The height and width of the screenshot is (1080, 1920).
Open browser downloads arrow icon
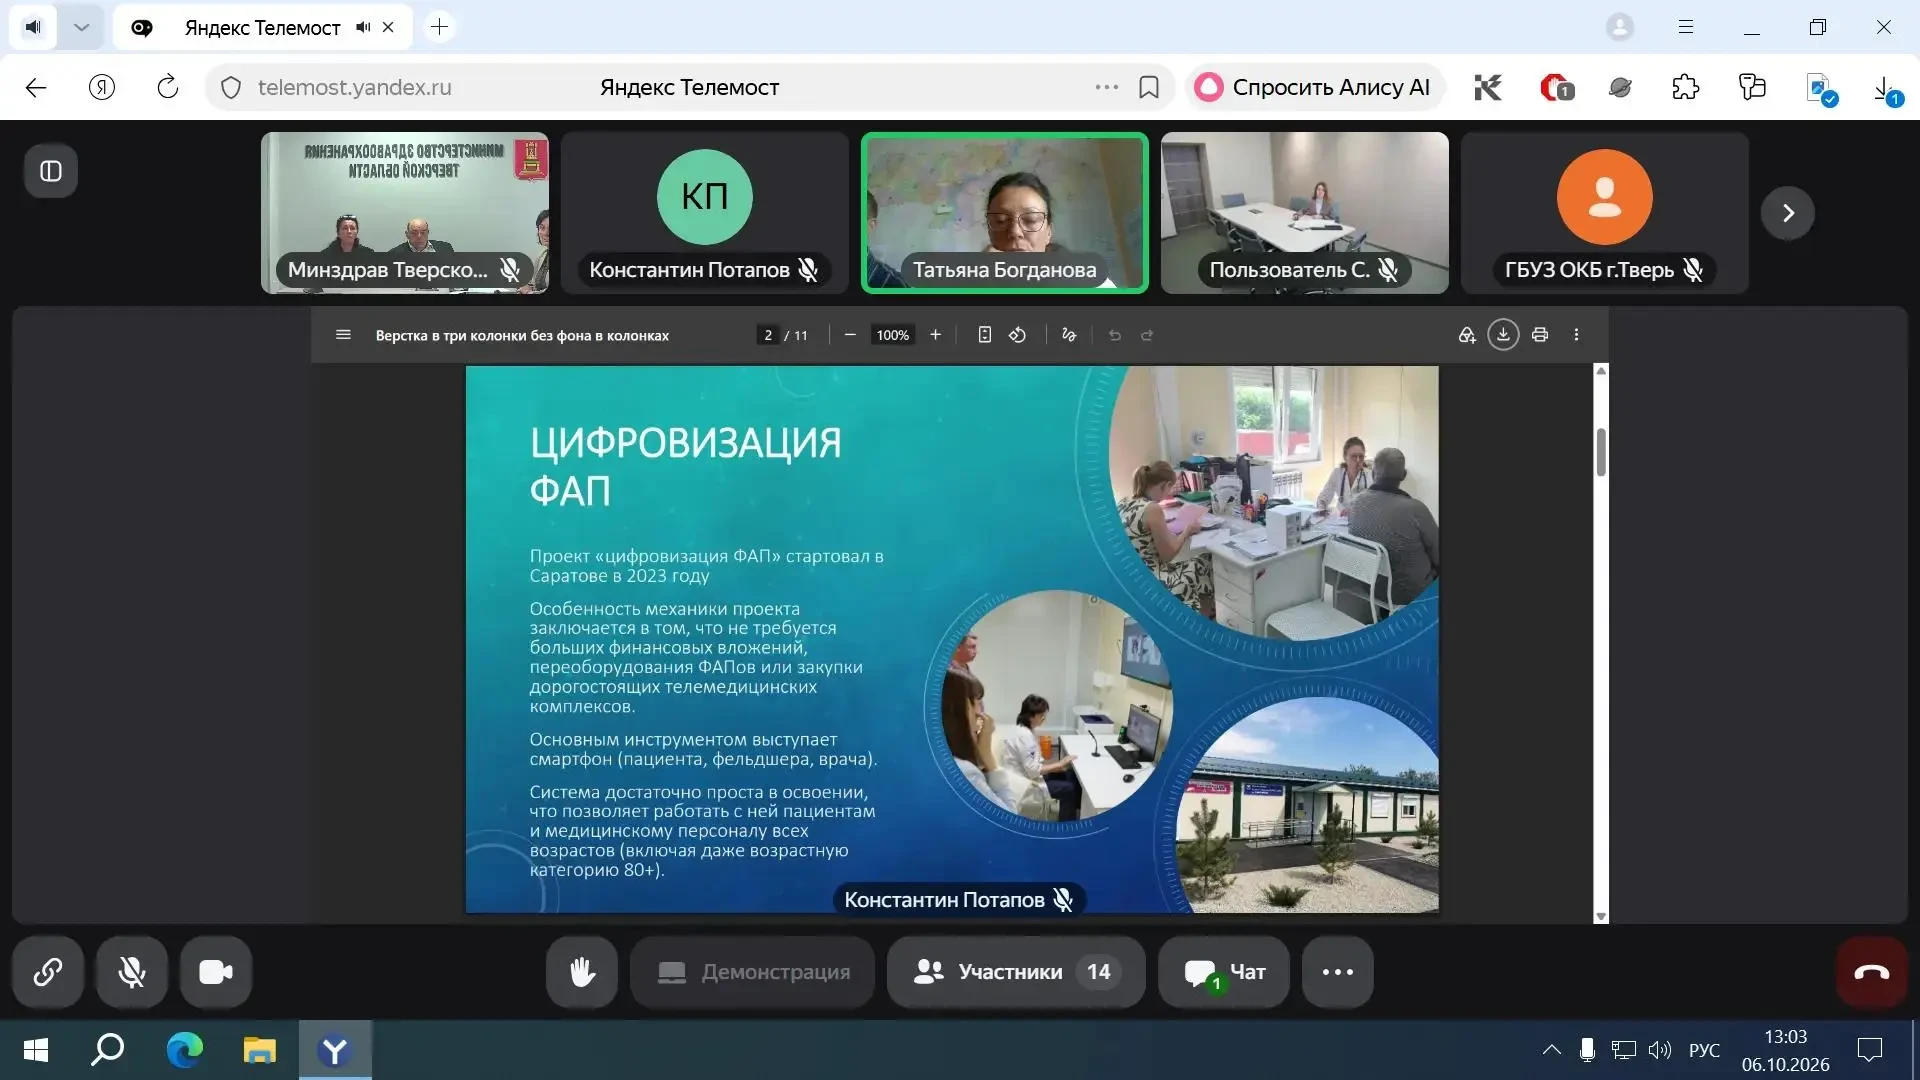point(1884,88)
